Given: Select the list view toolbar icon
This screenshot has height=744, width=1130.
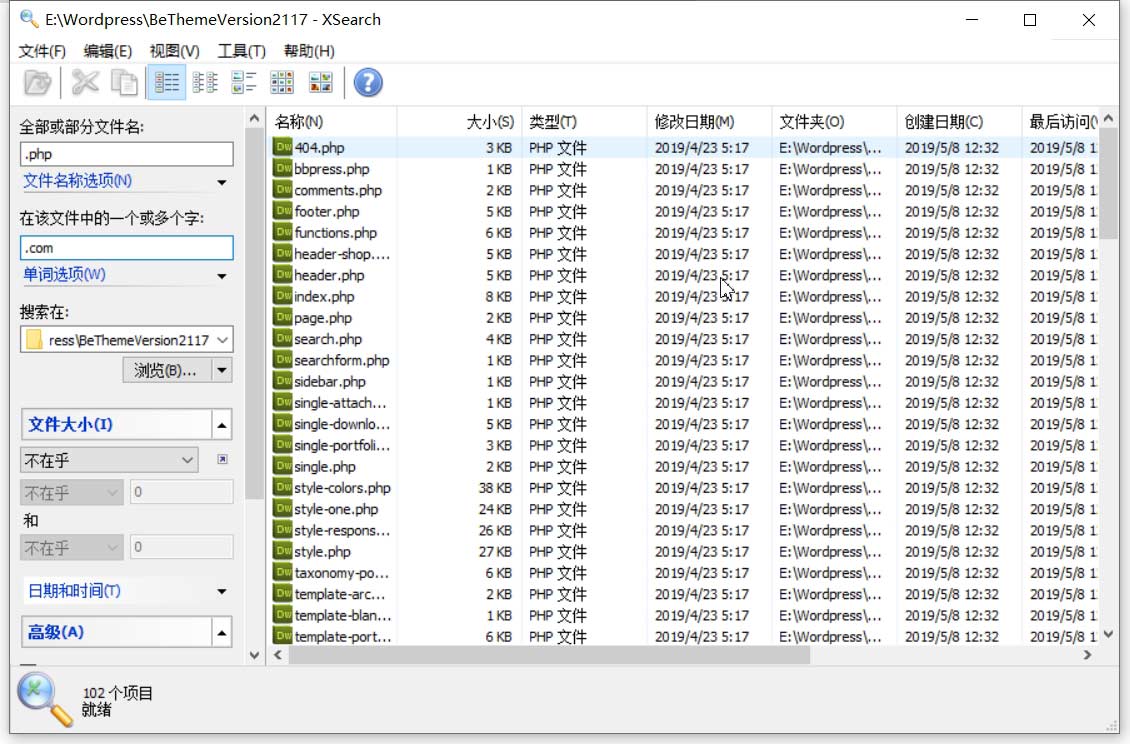Looking at the screenshot, I should pos(205,83).
